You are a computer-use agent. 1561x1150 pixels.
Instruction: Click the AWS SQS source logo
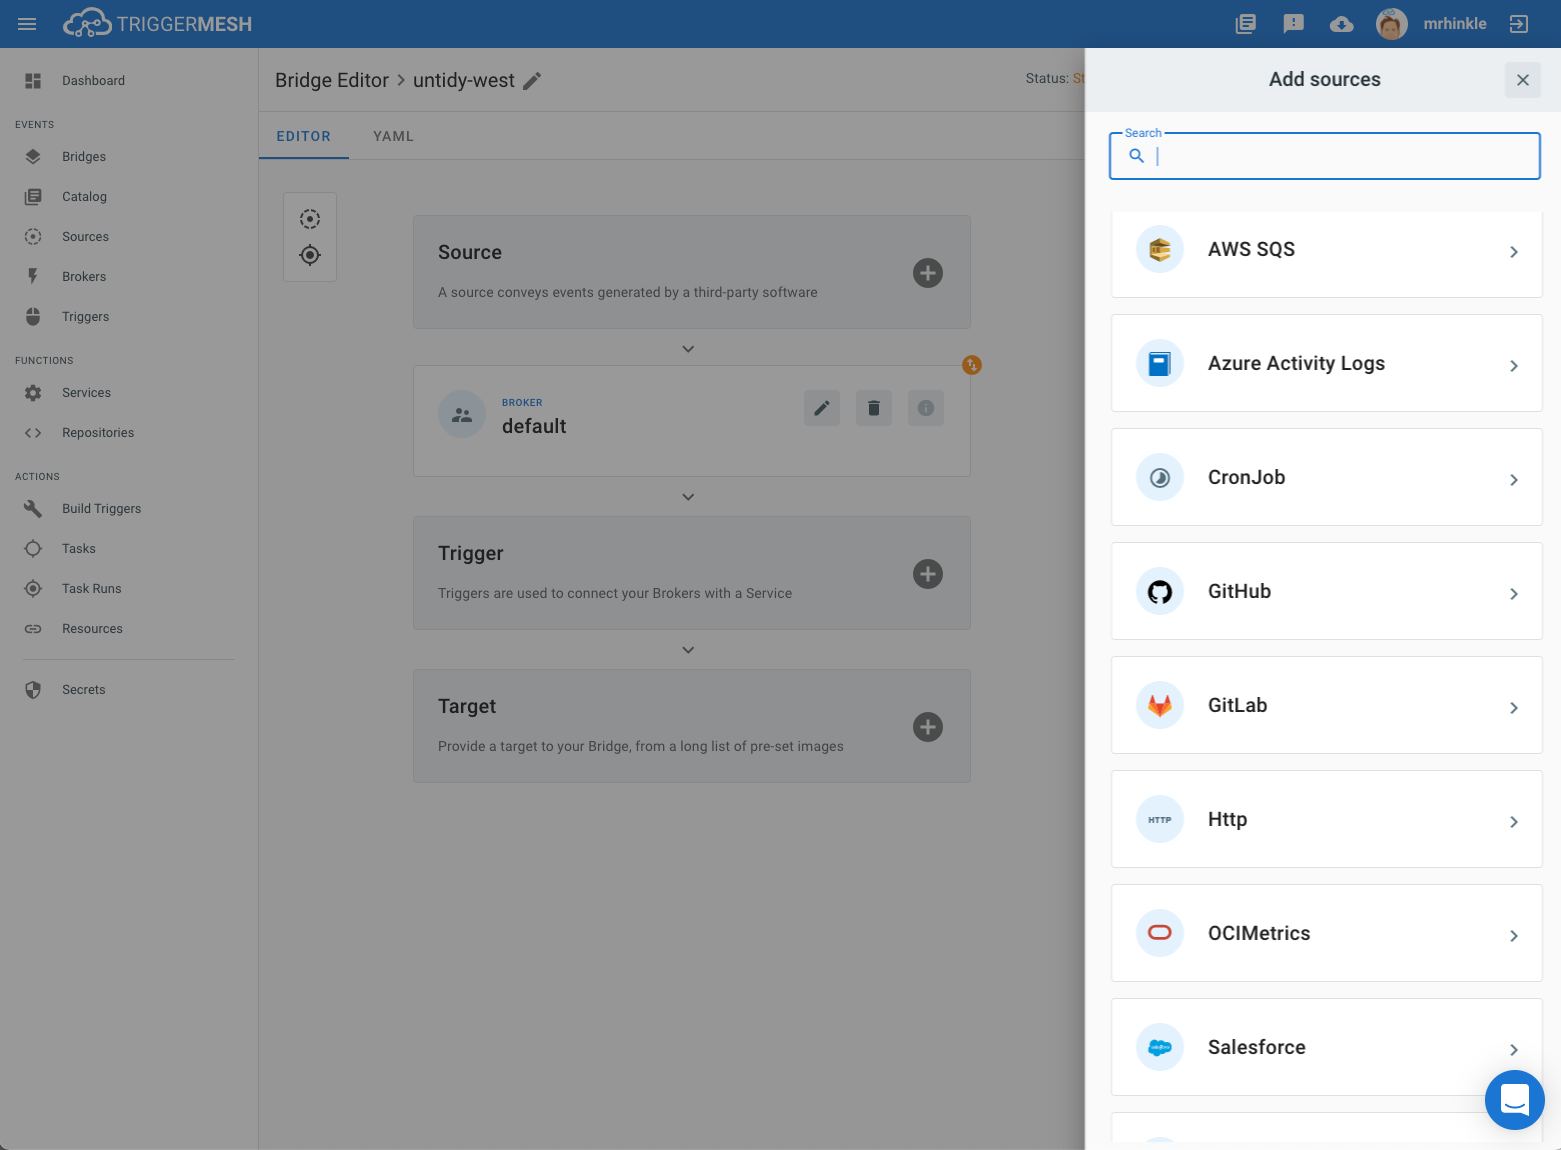1160,249
